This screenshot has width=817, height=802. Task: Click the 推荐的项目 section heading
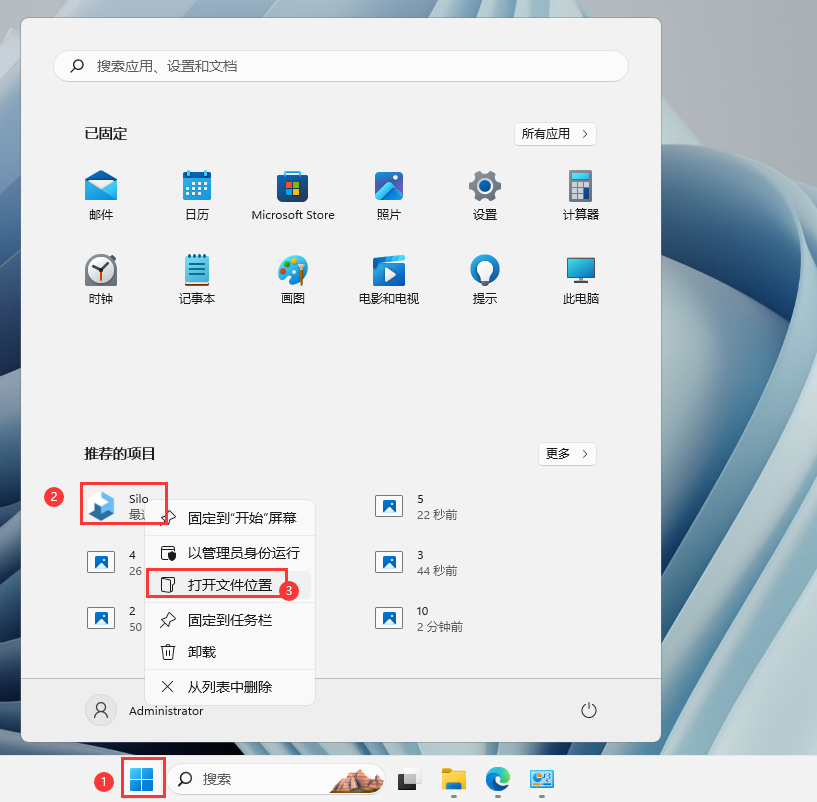[x=120, y=453]
